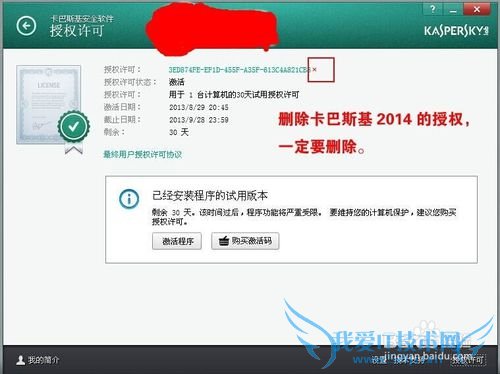The width and height of the screenshot is (500, 374).
Task: Close the Kaspersky window
Action: point(477,9)
